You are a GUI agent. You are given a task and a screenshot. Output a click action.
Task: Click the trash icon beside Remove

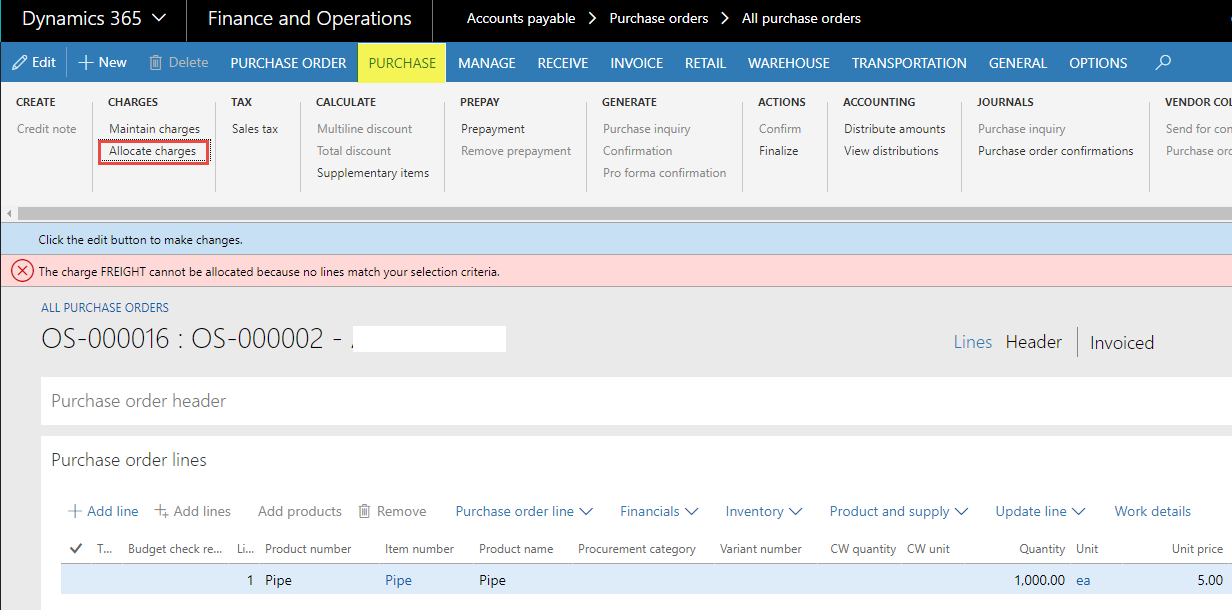pos(365,511)
